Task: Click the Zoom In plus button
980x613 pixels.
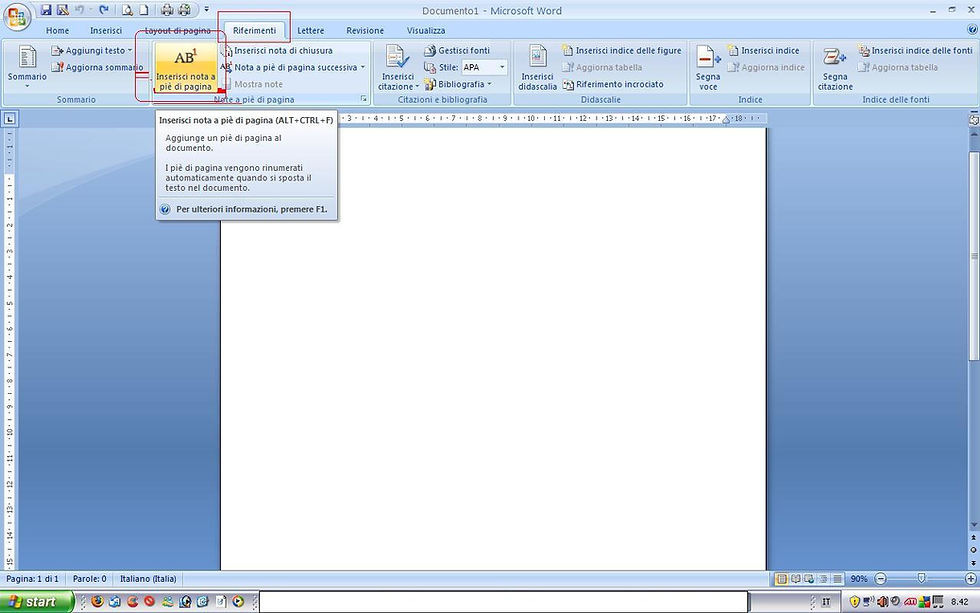Action: point(970,579)
